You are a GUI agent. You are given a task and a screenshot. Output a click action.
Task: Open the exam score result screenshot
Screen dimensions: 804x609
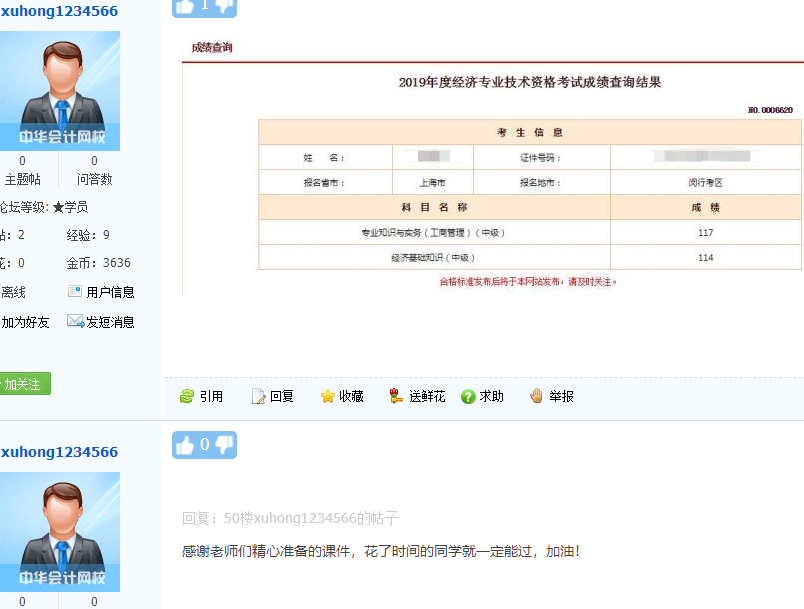(493, 164)
